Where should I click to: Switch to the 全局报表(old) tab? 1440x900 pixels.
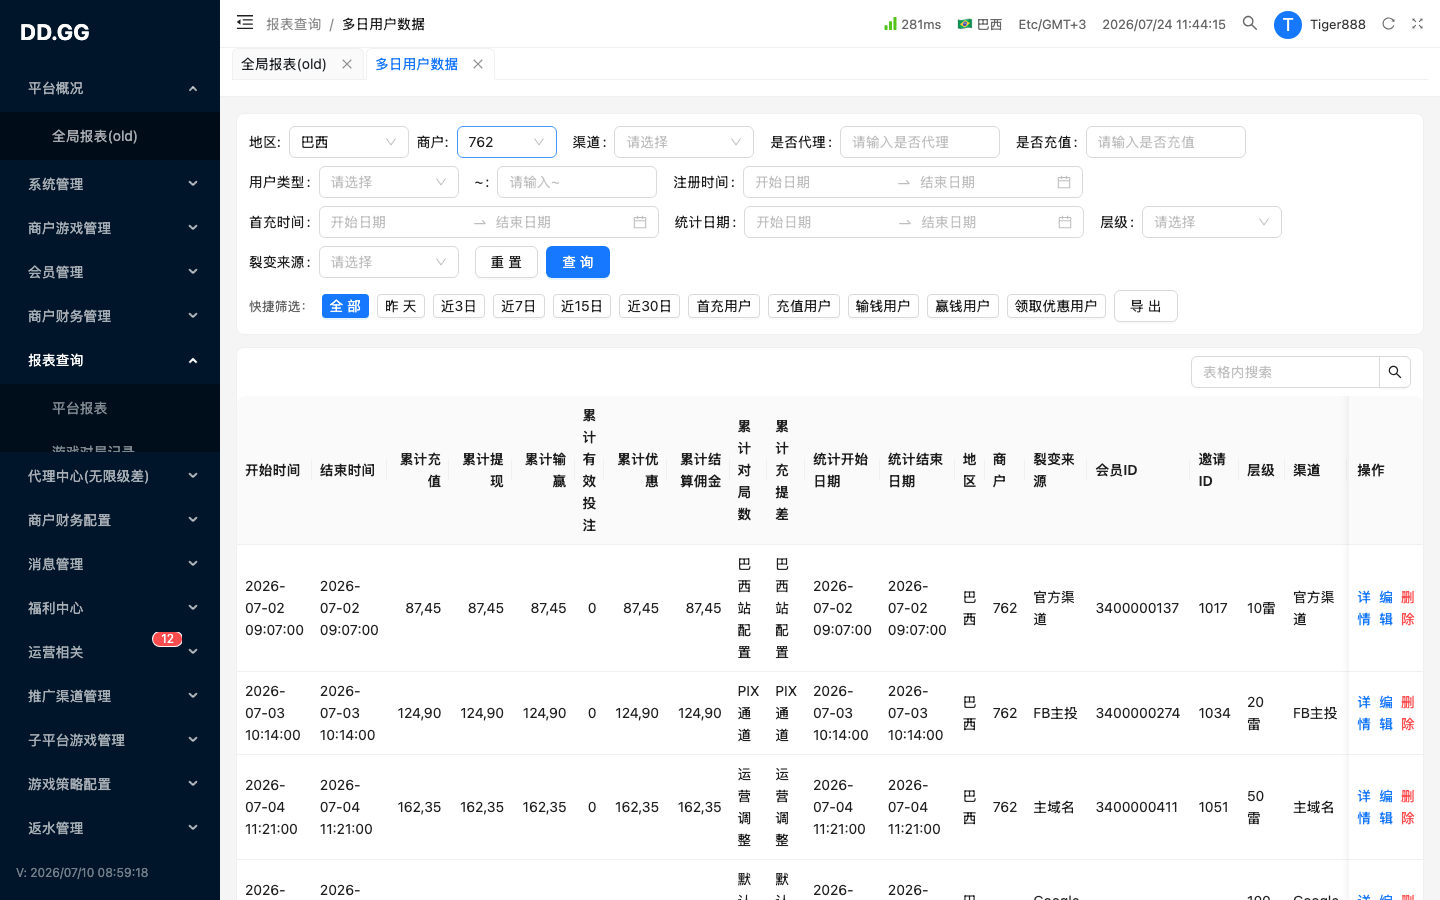(284, 64)
